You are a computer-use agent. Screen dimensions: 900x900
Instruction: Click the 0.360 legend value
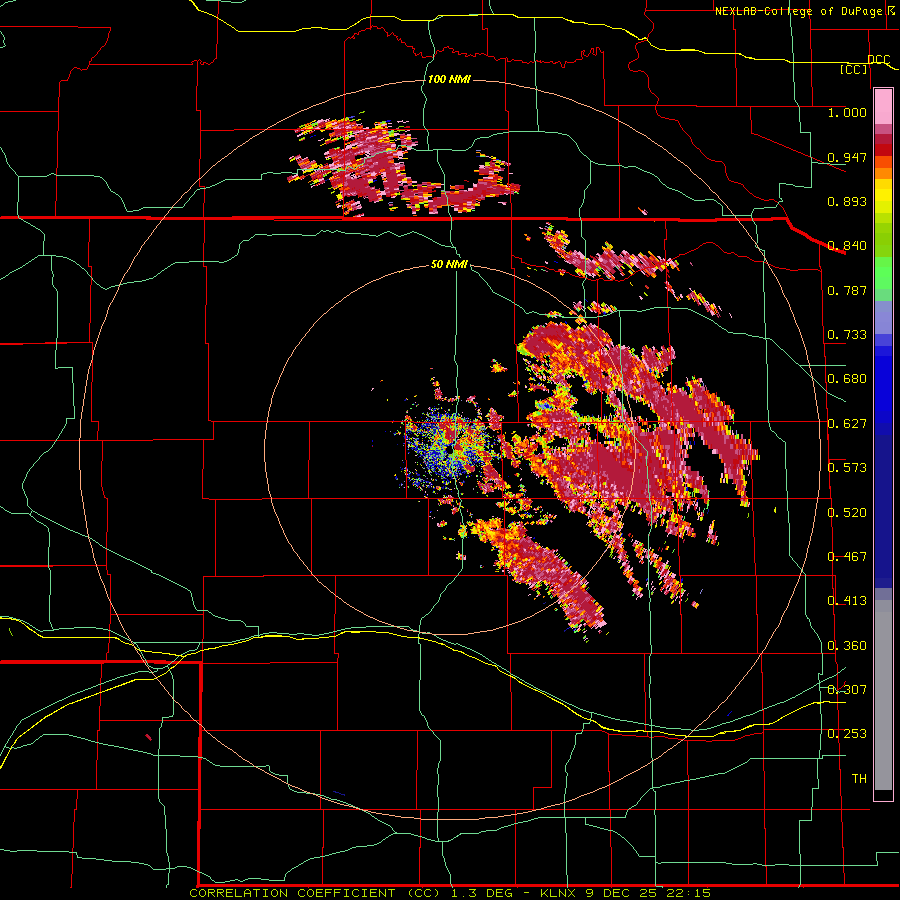tap(847, 646)
